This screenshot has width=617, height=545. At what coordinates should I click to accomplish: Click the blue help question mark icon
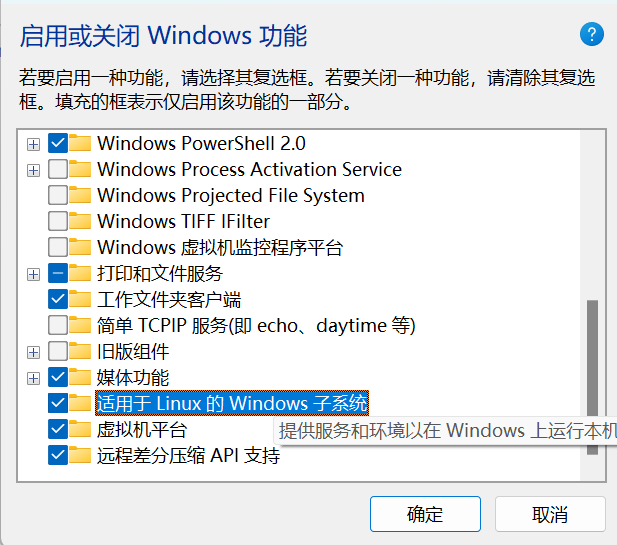pos(592,34)
